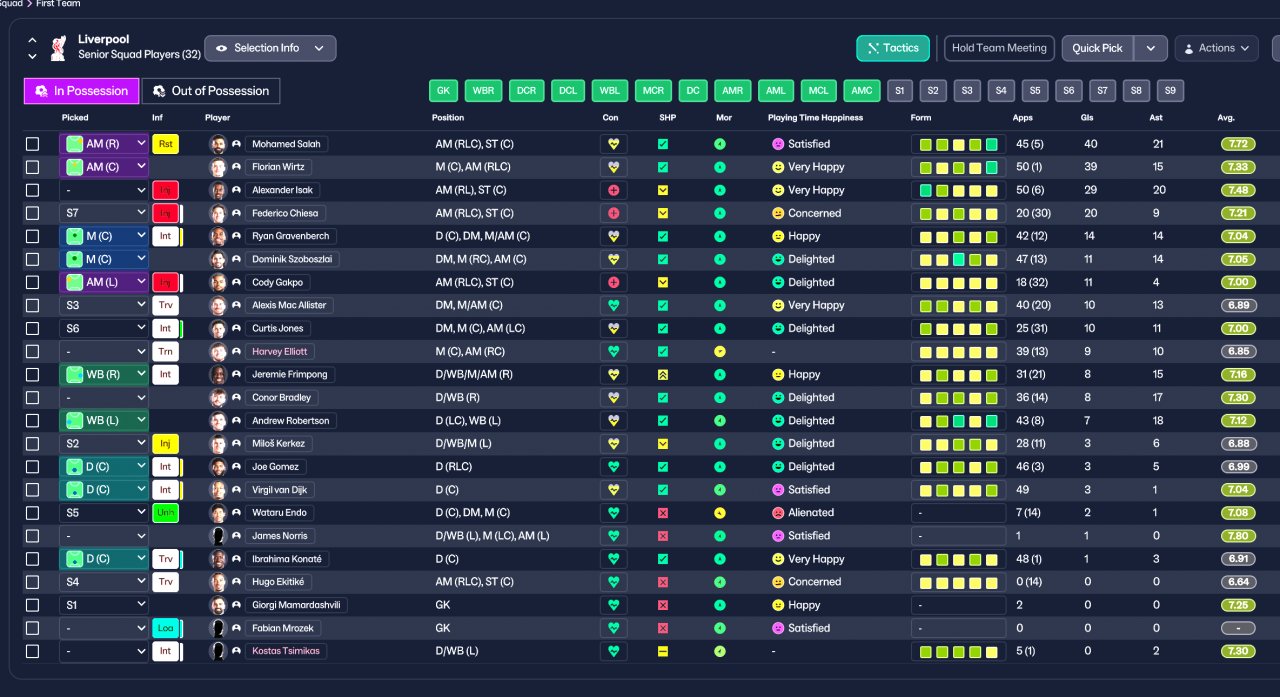Click the sharpness tick icon for Florian Wirtz

click(x=663, y=167)
